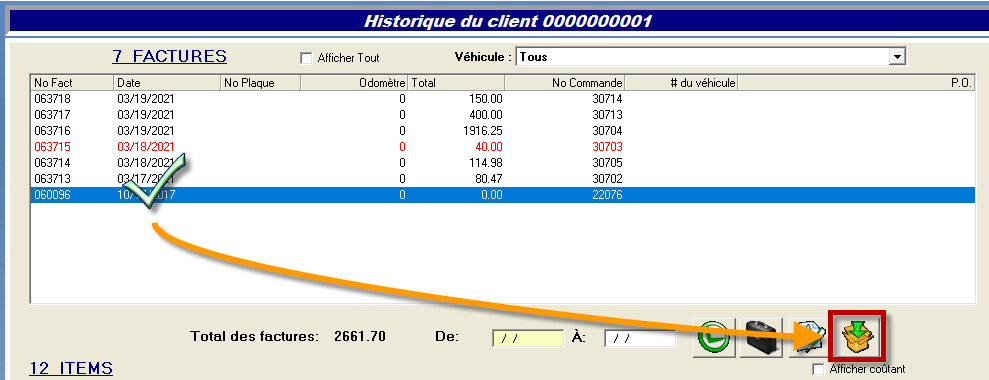
Task: Enable the Afficher Tout checkbox
Action: [x=307, y=58]
